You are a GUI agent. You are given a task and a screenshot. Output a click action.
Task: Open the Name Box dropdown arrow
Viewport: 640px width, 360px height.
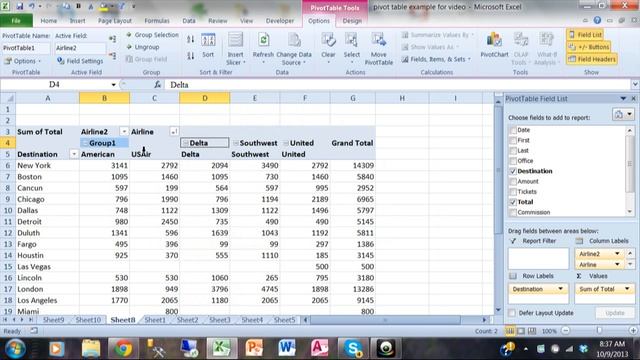(113, 84)
